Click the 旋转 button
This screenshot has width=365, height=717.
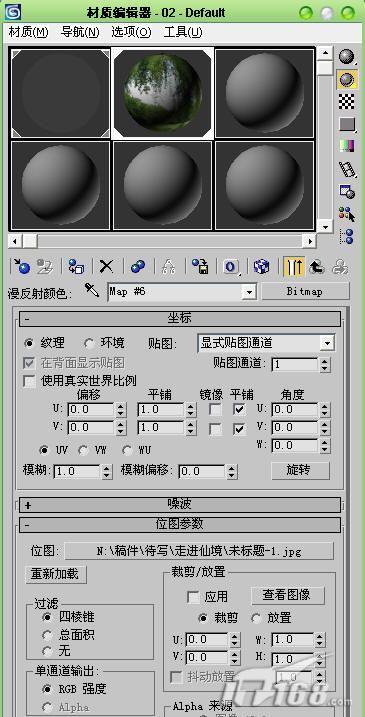click(301, 471)
